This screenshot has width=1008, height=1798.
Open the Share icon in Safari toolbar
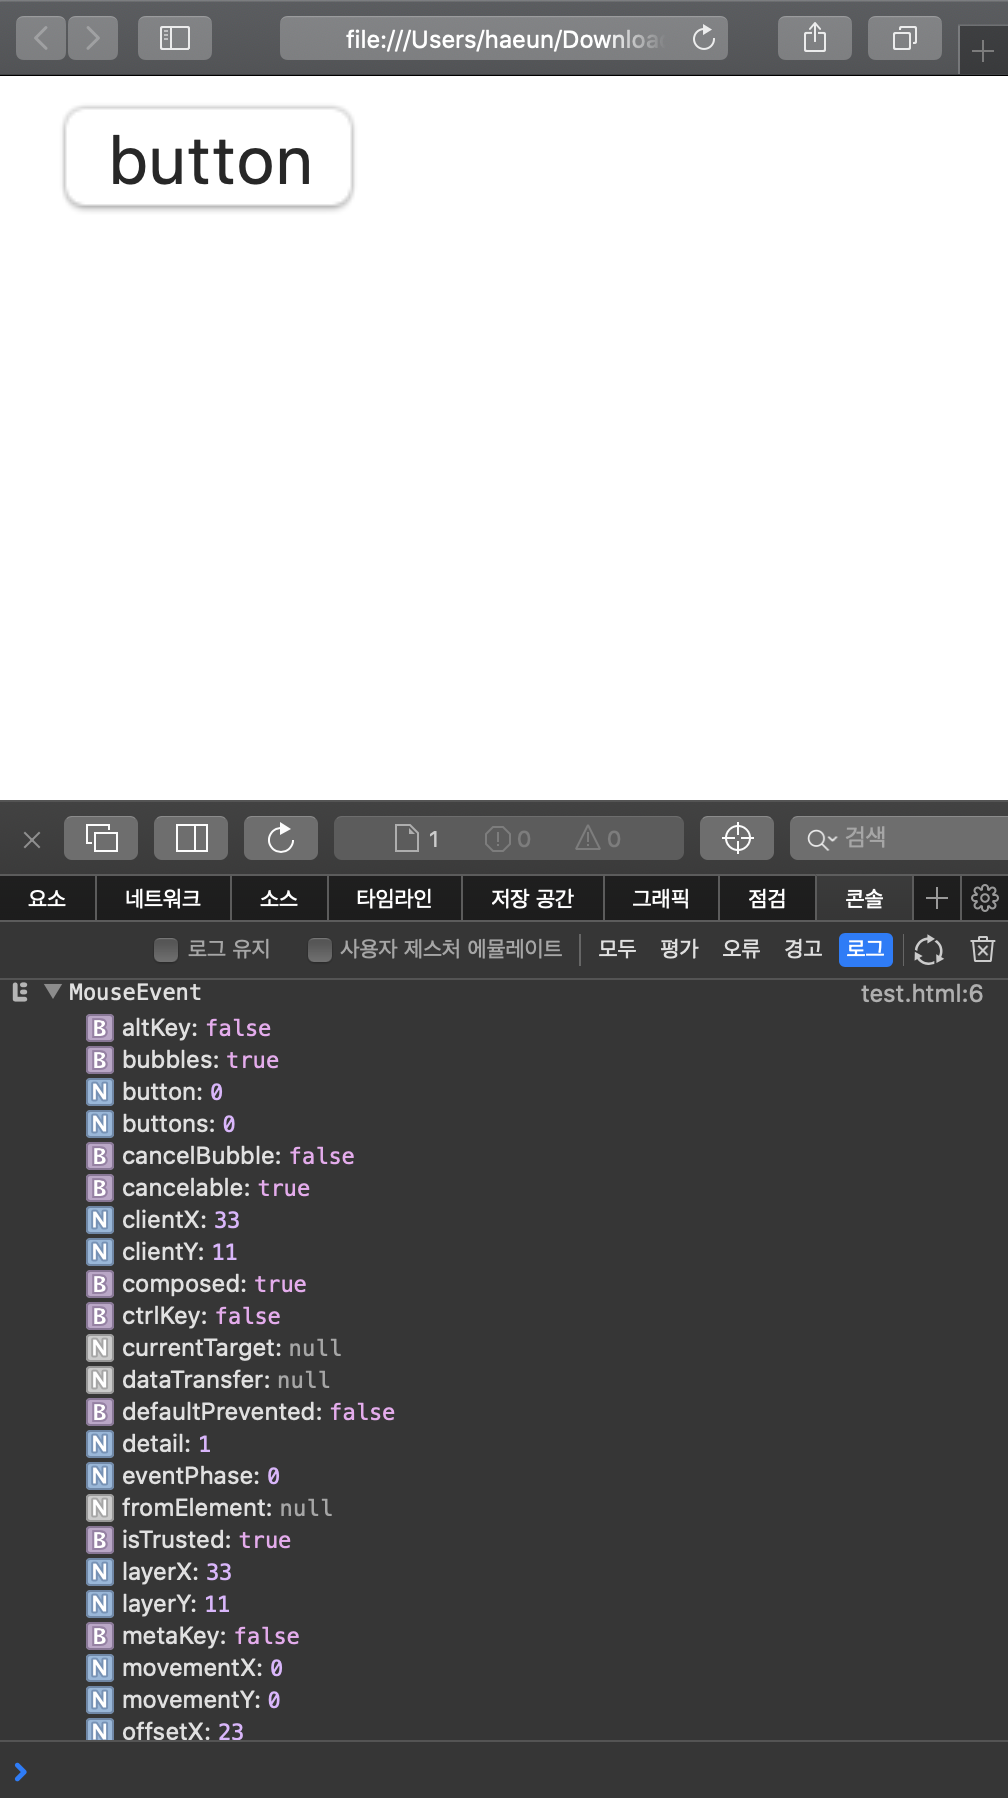815,38
